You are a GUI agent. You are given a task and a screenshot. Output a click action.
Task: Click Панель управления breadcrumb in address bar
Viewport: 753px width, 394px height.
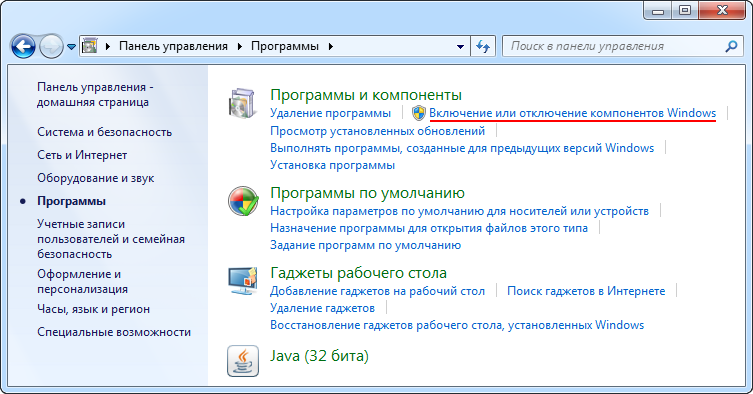click(x=173, y=46)
